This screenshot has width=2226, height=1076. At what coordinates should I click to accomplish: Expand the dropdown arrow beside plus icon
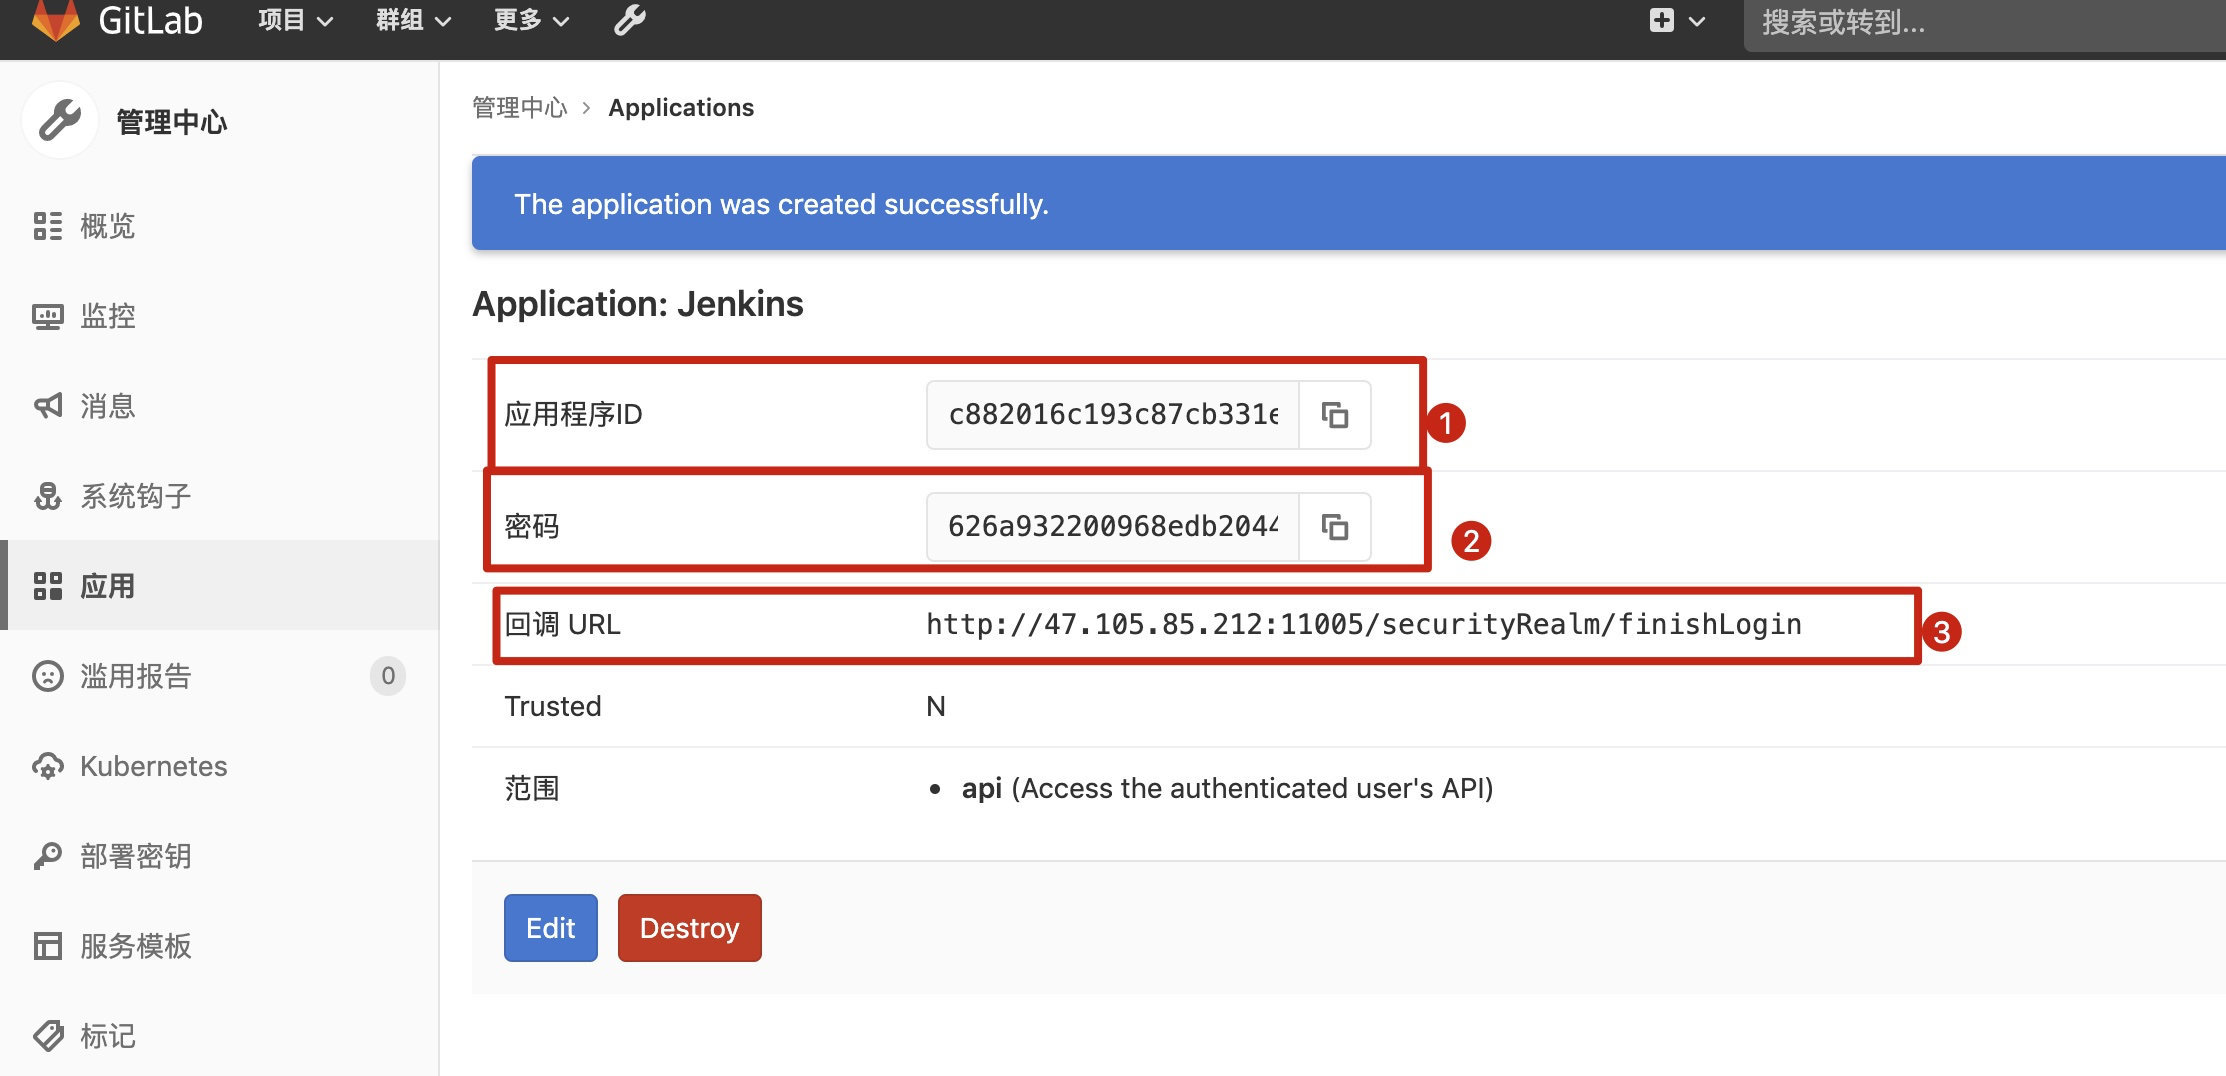[1697, 21]
